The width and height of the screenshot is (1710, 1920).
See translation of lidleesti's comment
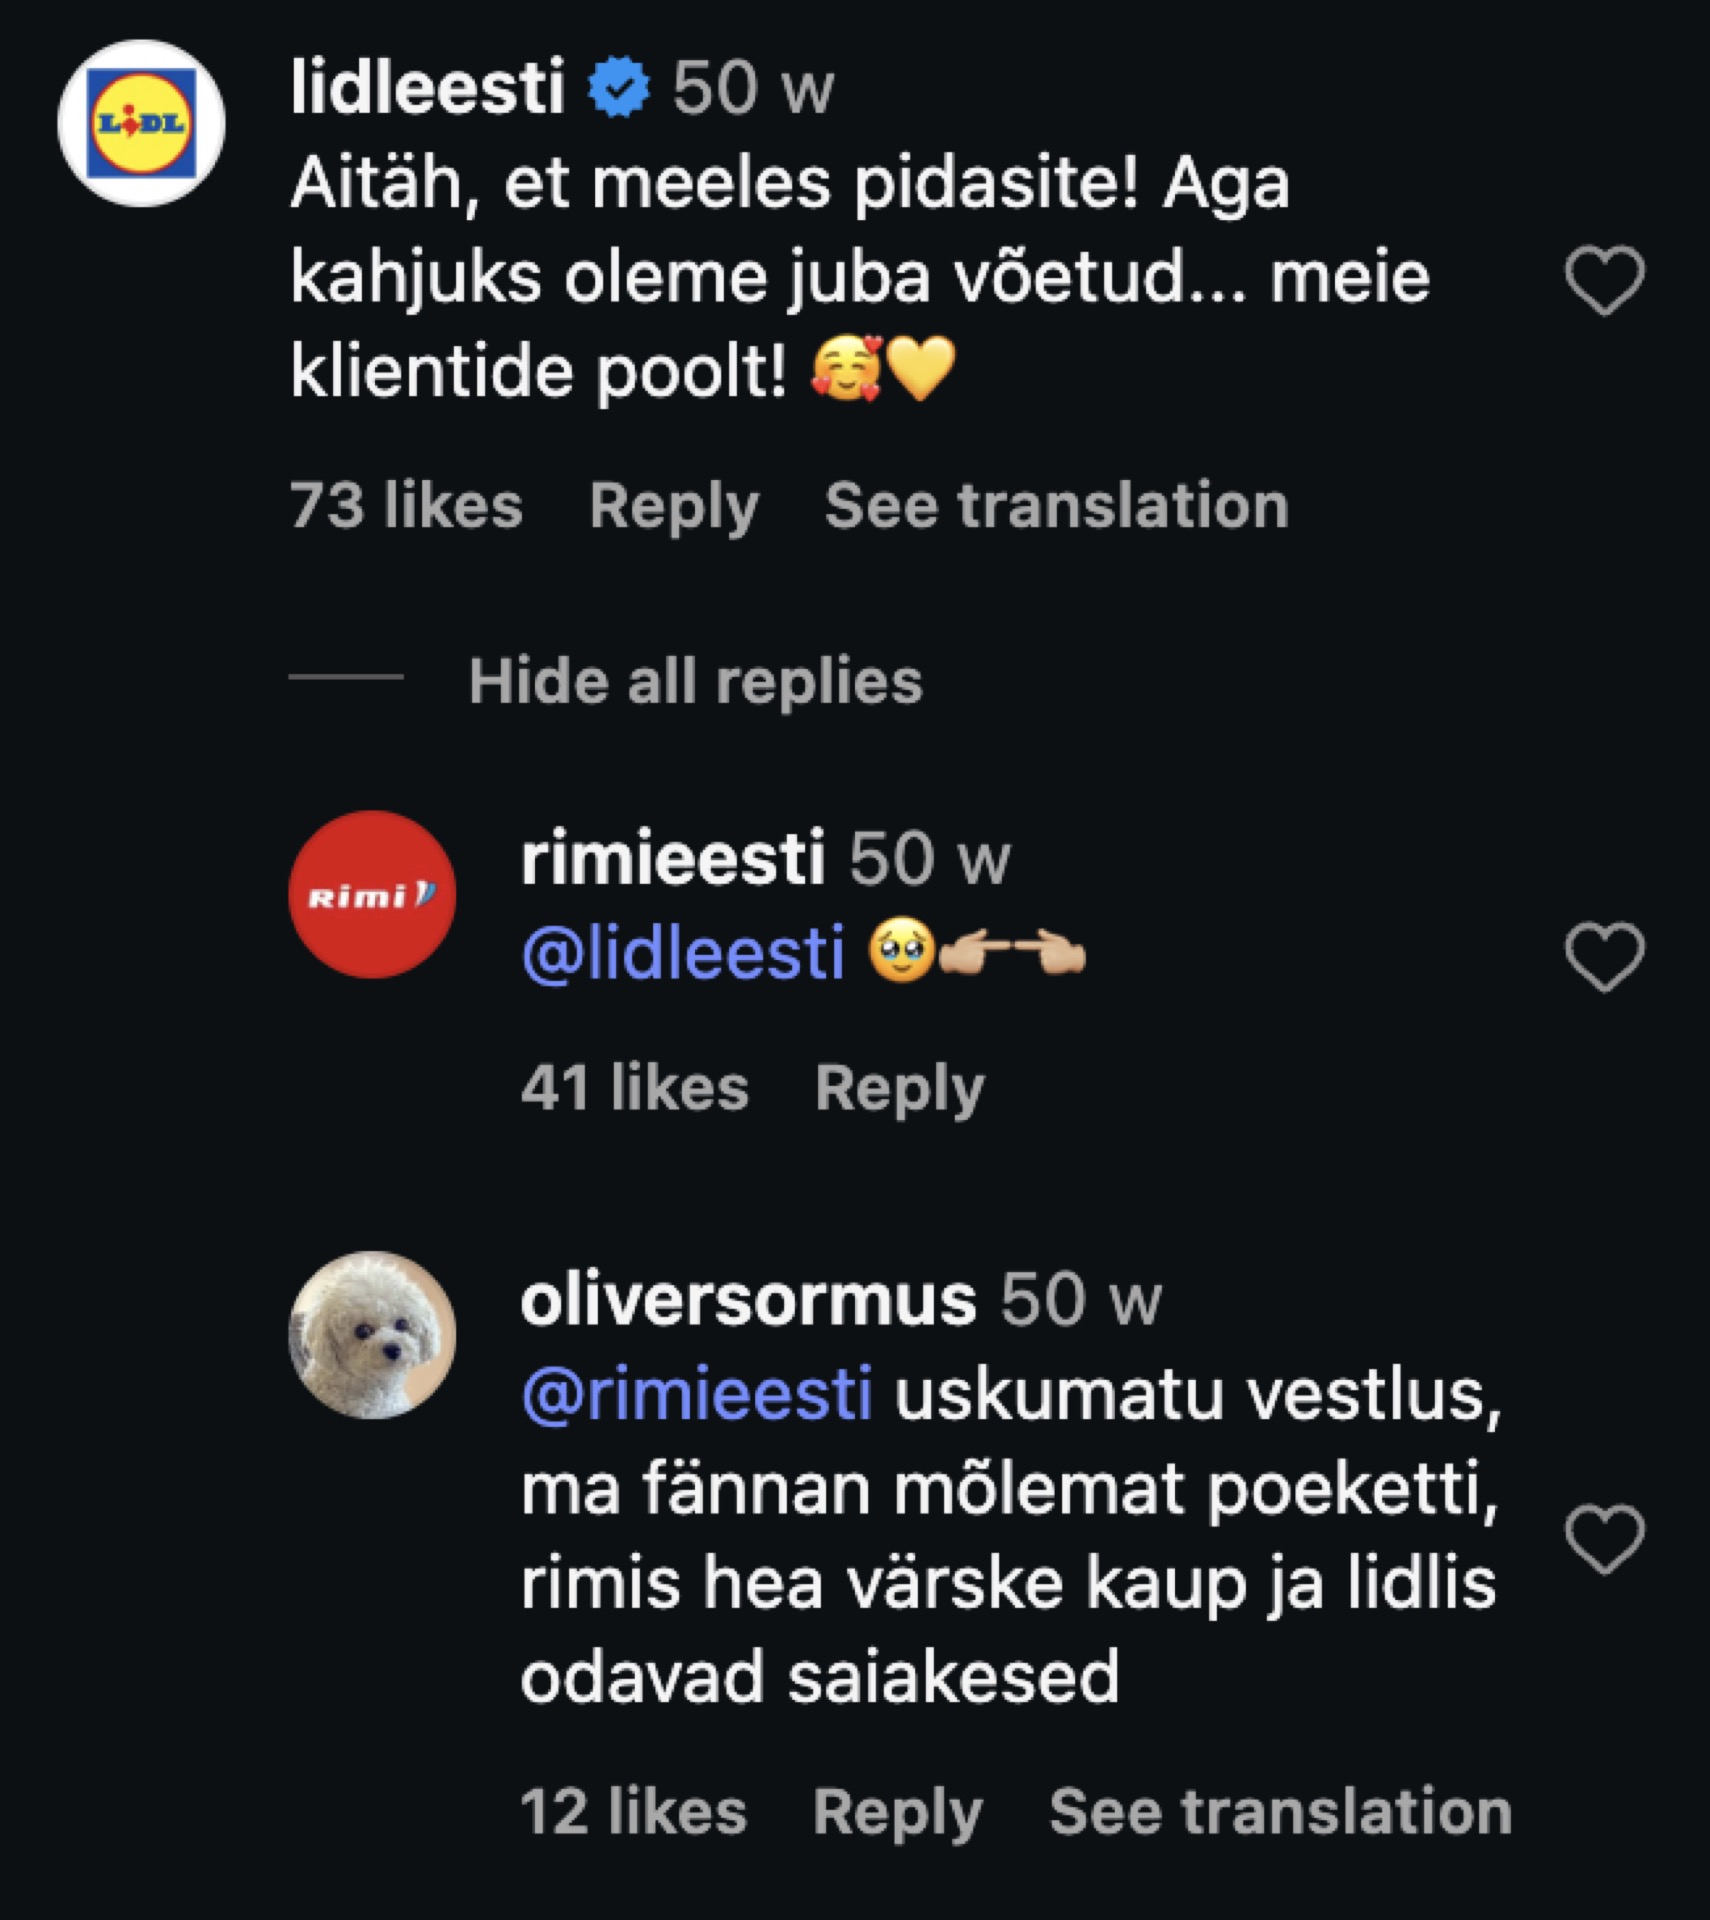pyautogui.click(x=1056, y=505)
